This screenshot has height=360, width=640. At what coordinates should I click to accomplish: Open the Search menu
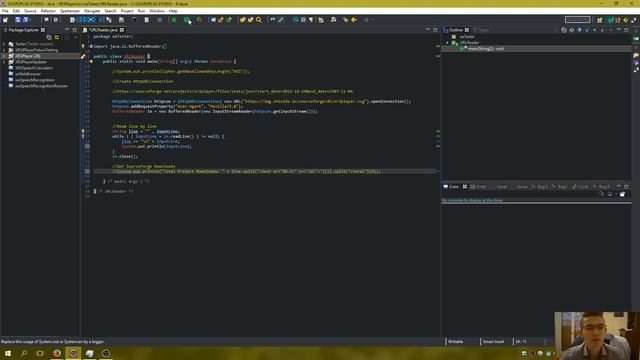click(110, 11)
